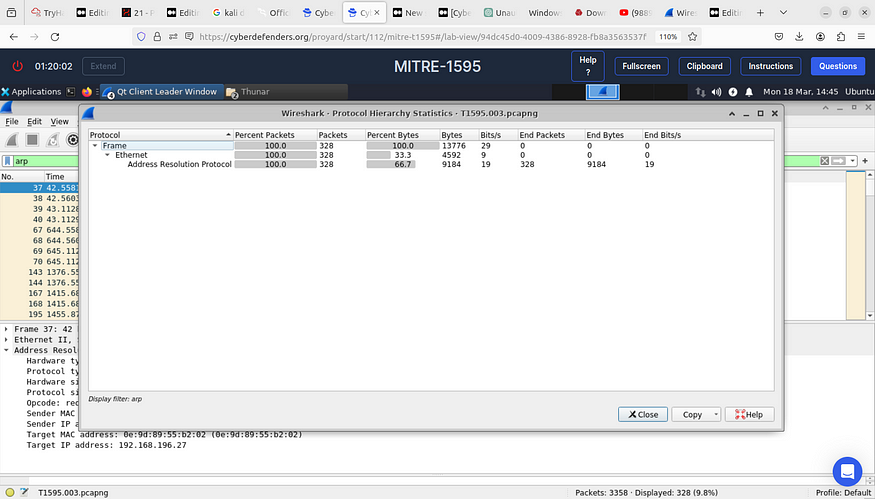Open the lab Instructions button
Screen dimensions: 875x499
click(x=771, y=66)
